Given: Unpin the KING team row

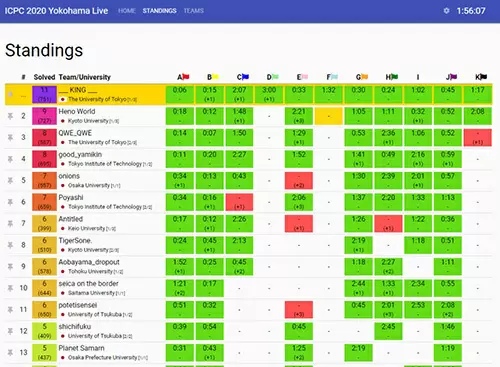Looking at the screenshot, I should [10, 94].
